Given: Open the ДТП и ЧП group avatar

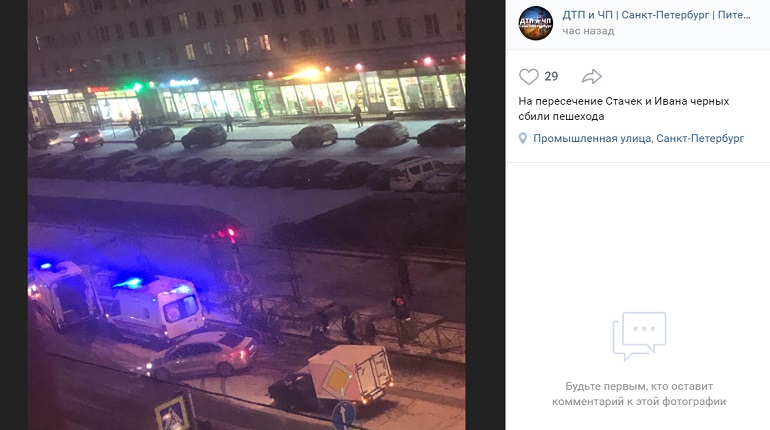Looking at the screenshot, I should (536, 23).
